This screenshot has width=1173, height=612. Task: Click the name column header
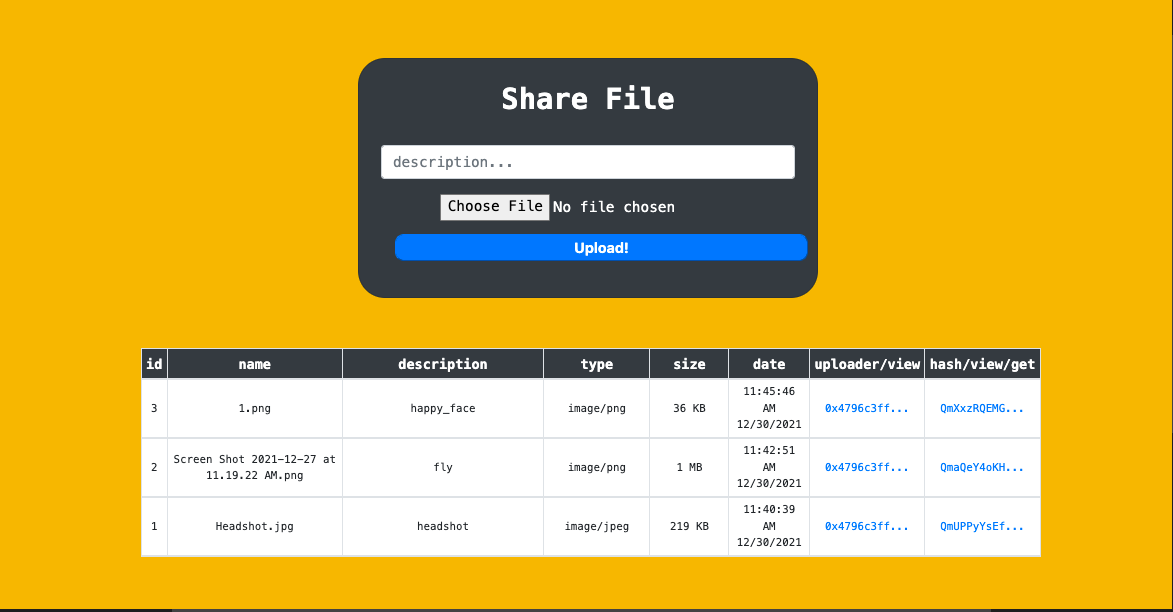[254, 364]
